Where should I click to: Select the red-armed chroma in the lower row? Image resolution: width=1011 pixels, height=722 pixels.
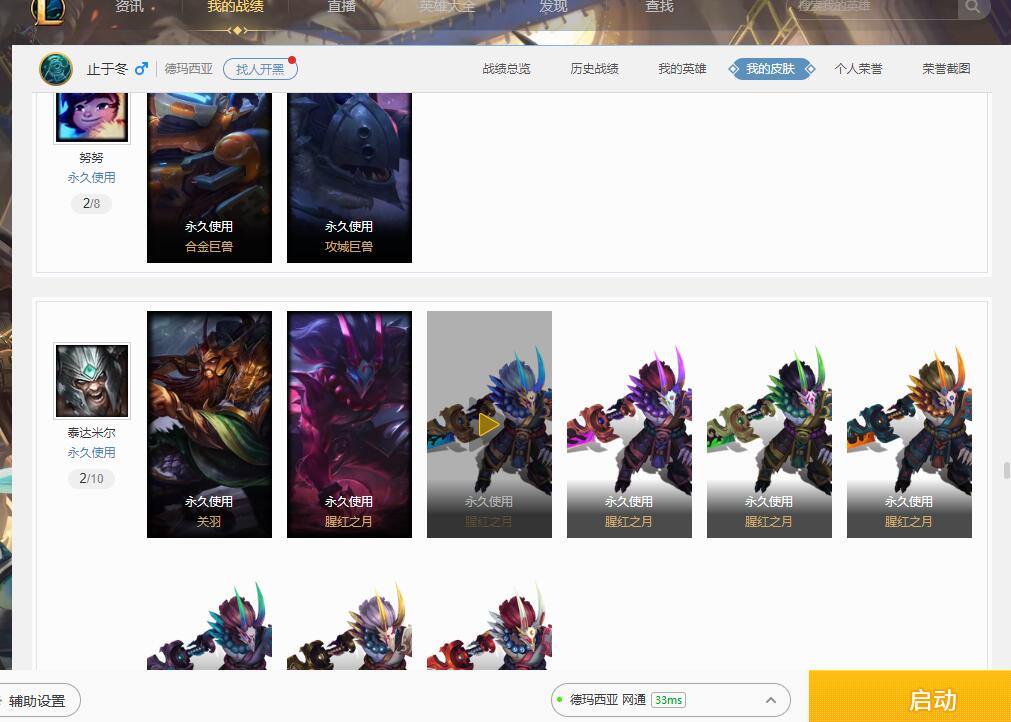[489, 625]
